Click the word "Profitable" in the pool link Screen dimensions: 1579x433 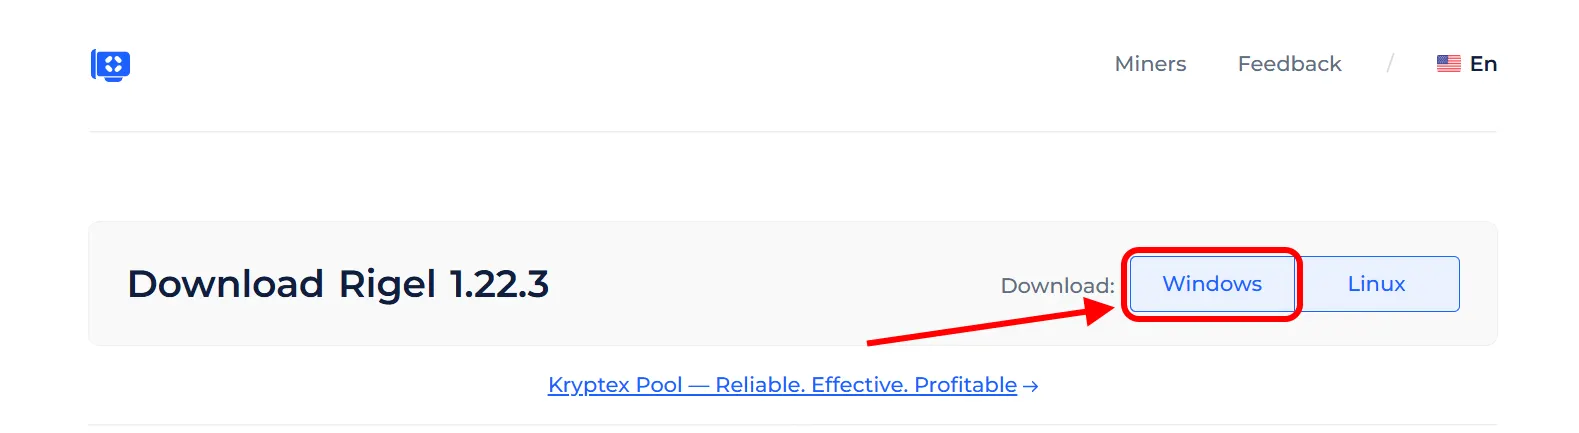[965, 385]
